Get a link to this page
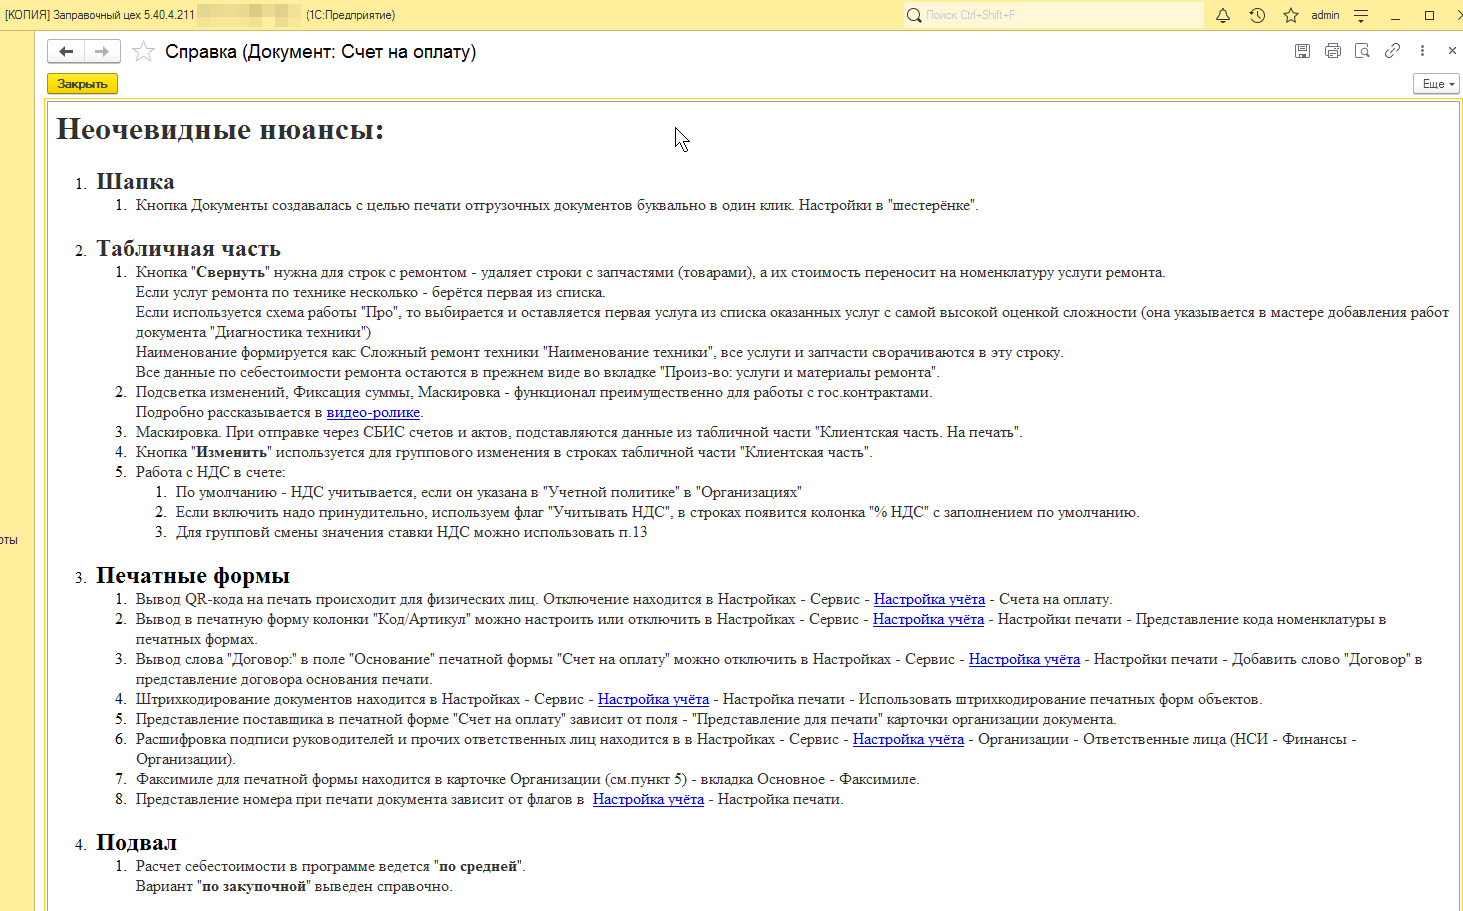The width and height of the screenshot is (1463, 911). 1392,51
